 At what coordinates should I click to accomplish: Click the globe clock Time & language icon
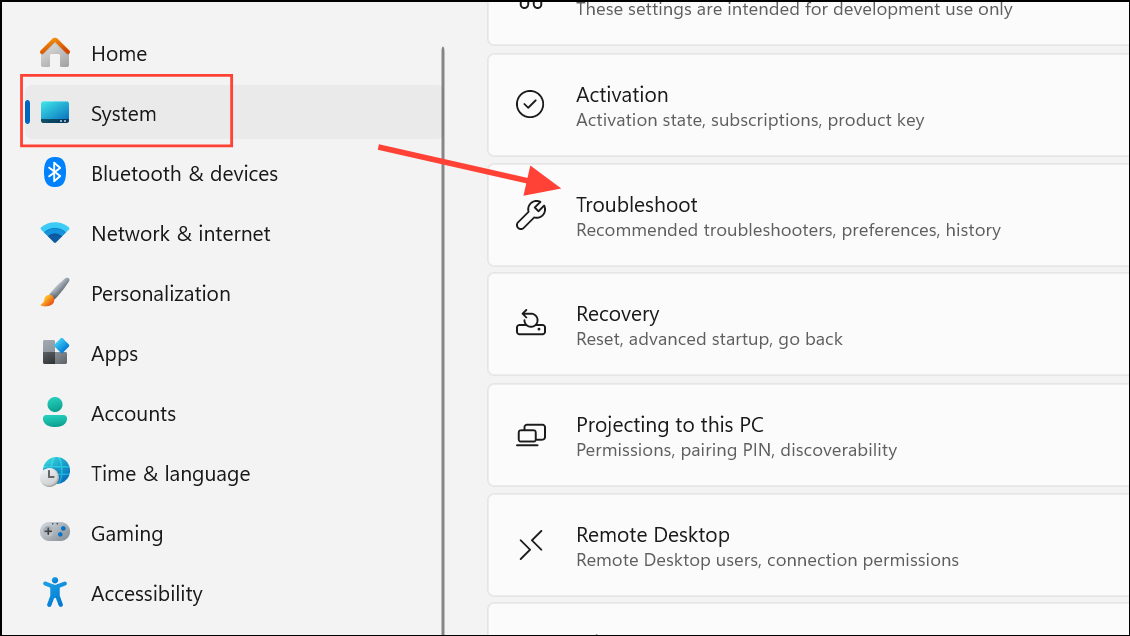(54, 473)
